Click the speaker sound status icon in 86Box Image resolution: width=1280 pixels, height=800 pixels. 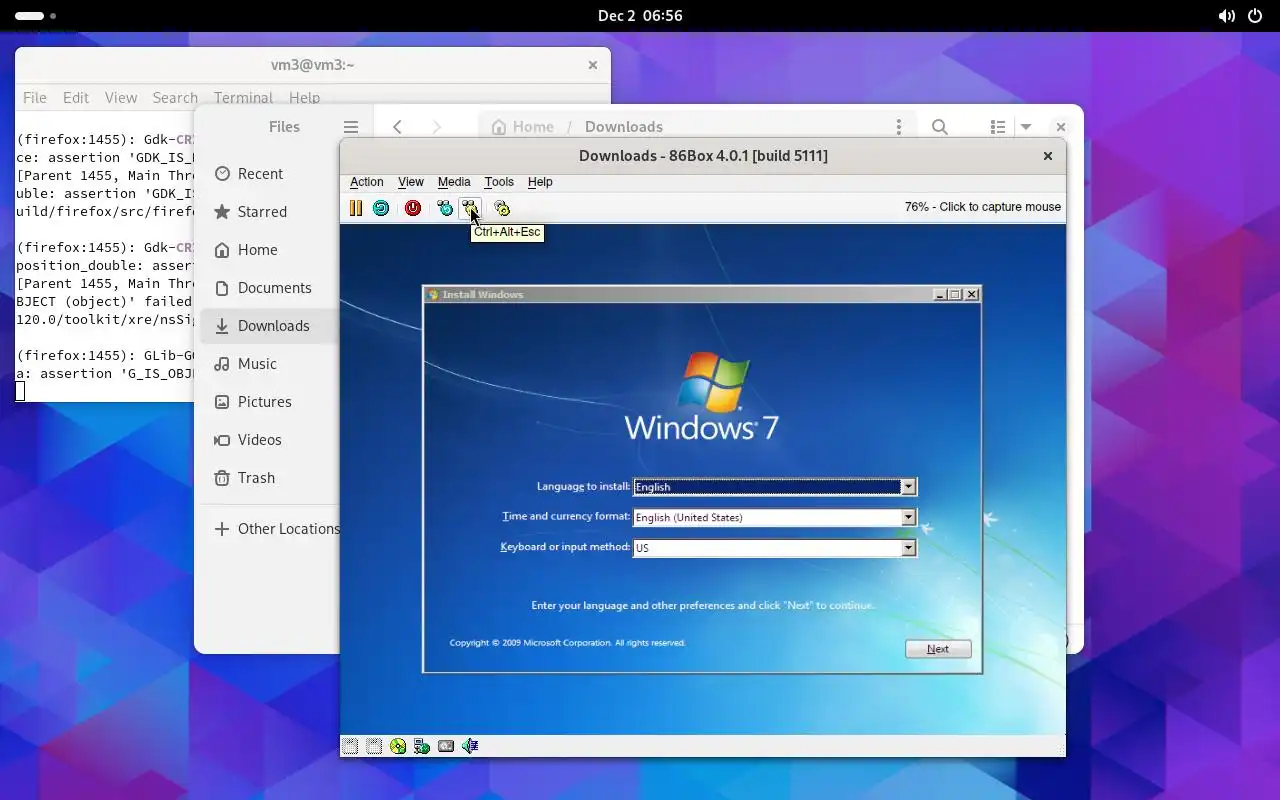click(470, 746)
